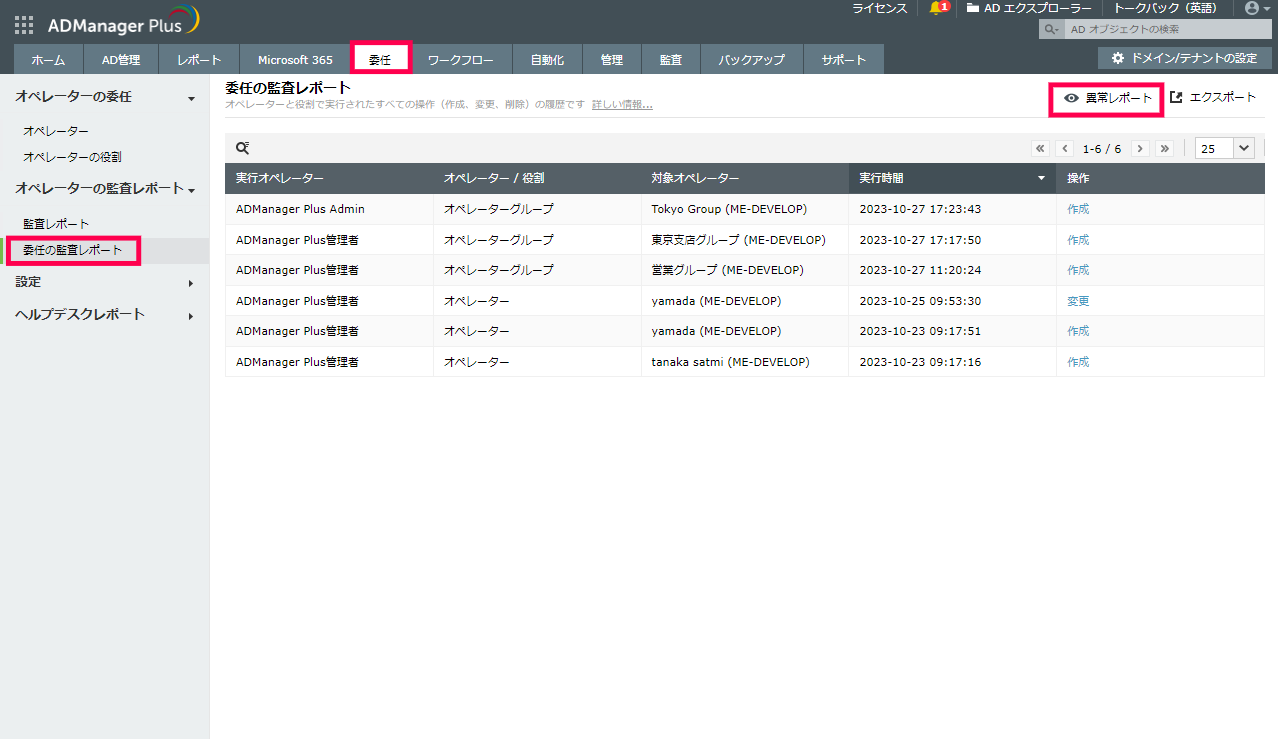The width and height of the screenshot is (1278, 739).
Task: Switch to the 監査 tab
Action: (671, 60)
